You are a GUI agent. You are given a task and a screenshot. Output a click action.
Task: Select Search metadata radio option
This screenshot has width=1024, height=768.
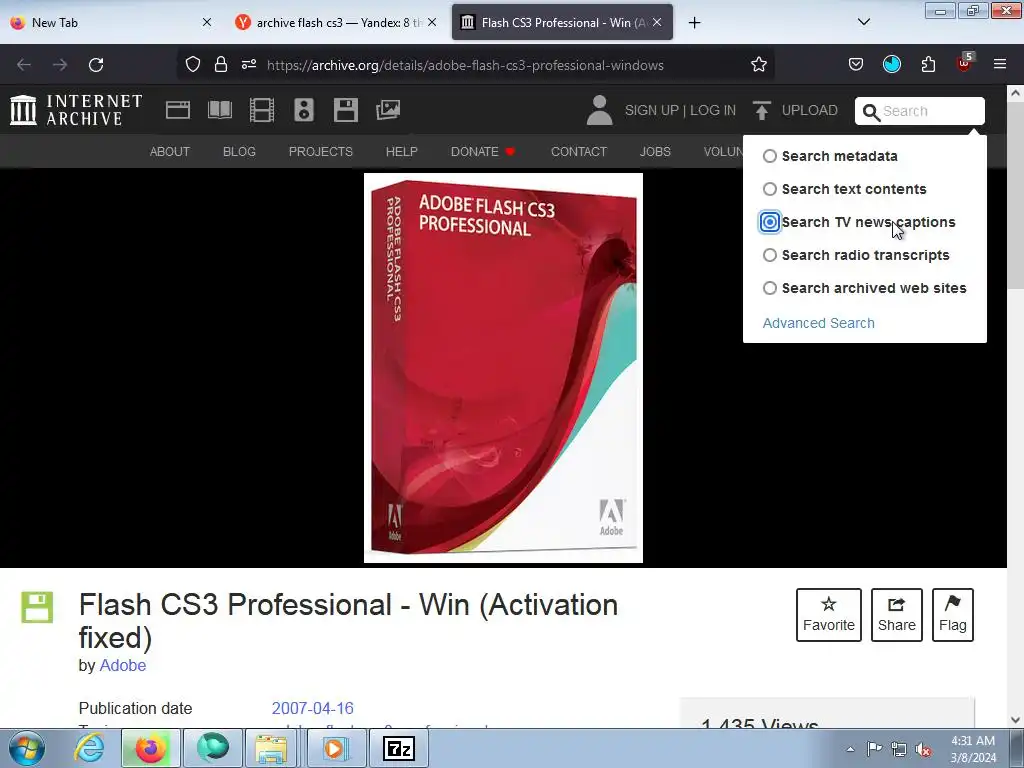[x=770, y=156]
